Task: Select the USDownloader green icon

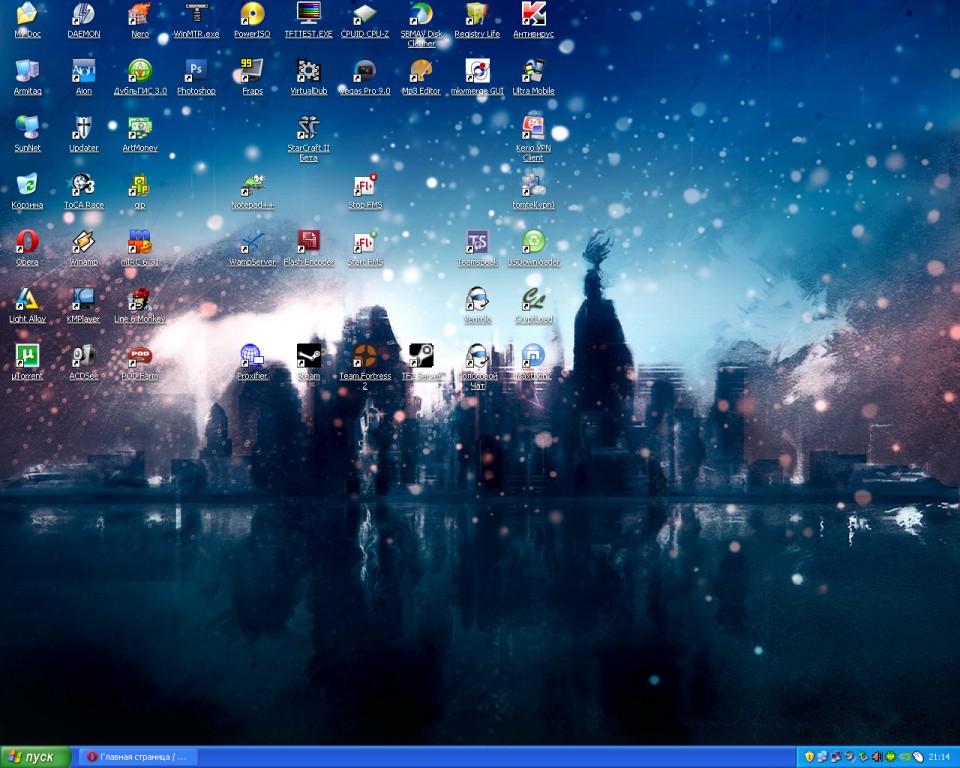Action: (533, 242)
